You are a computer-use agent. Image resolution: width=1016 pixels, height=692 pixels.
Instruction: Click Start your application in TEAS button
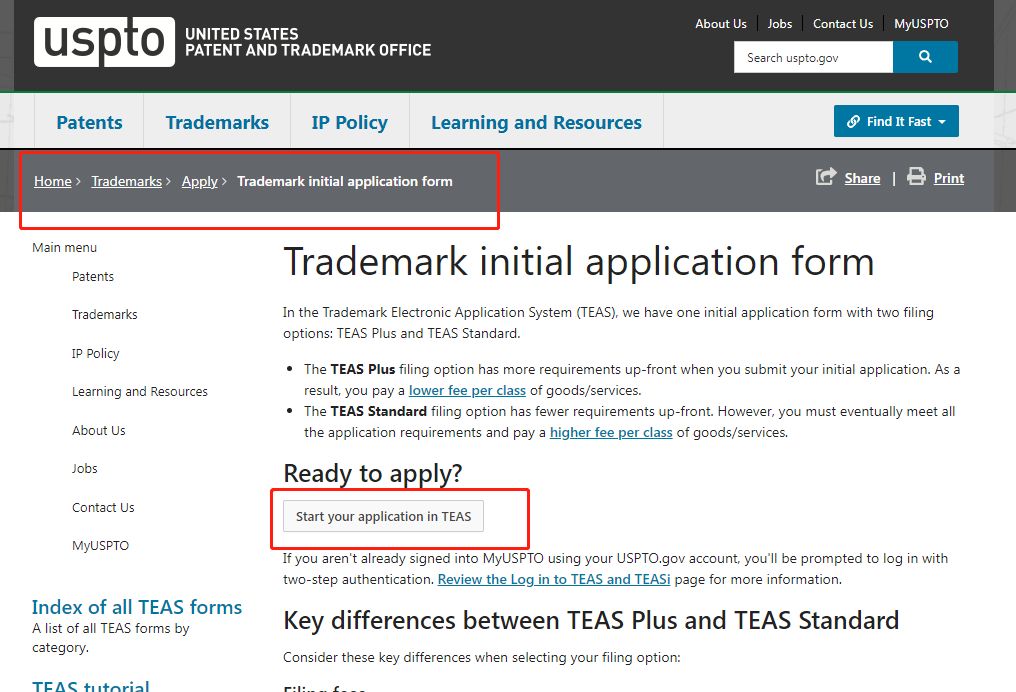(384, 516)
